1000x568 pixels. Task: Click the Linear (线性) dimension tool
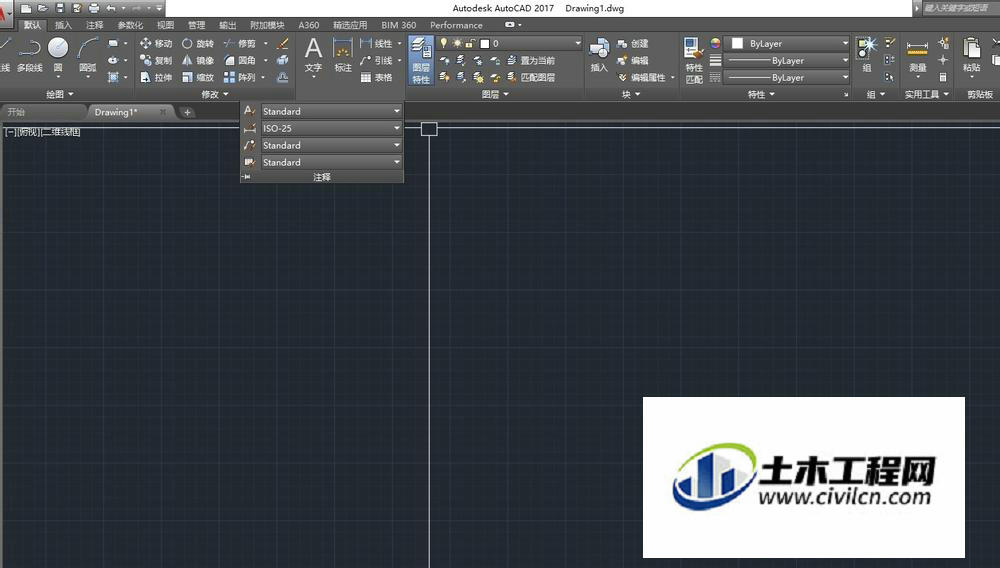coord(376,43)
